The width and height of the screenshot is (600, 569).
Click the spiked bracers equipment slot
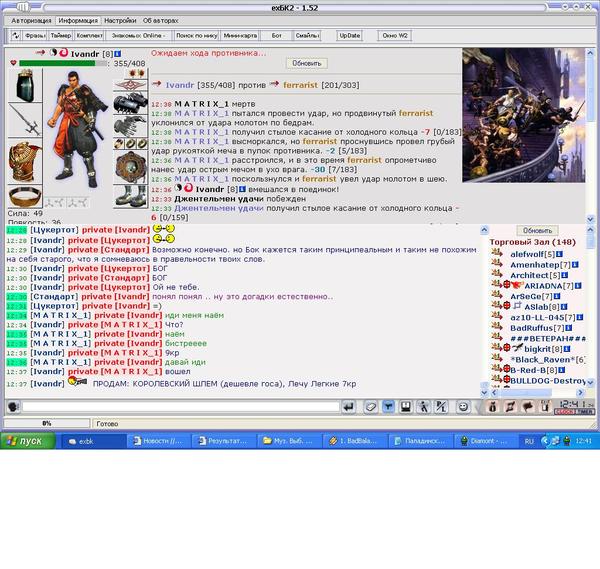(x=130, y=103)
